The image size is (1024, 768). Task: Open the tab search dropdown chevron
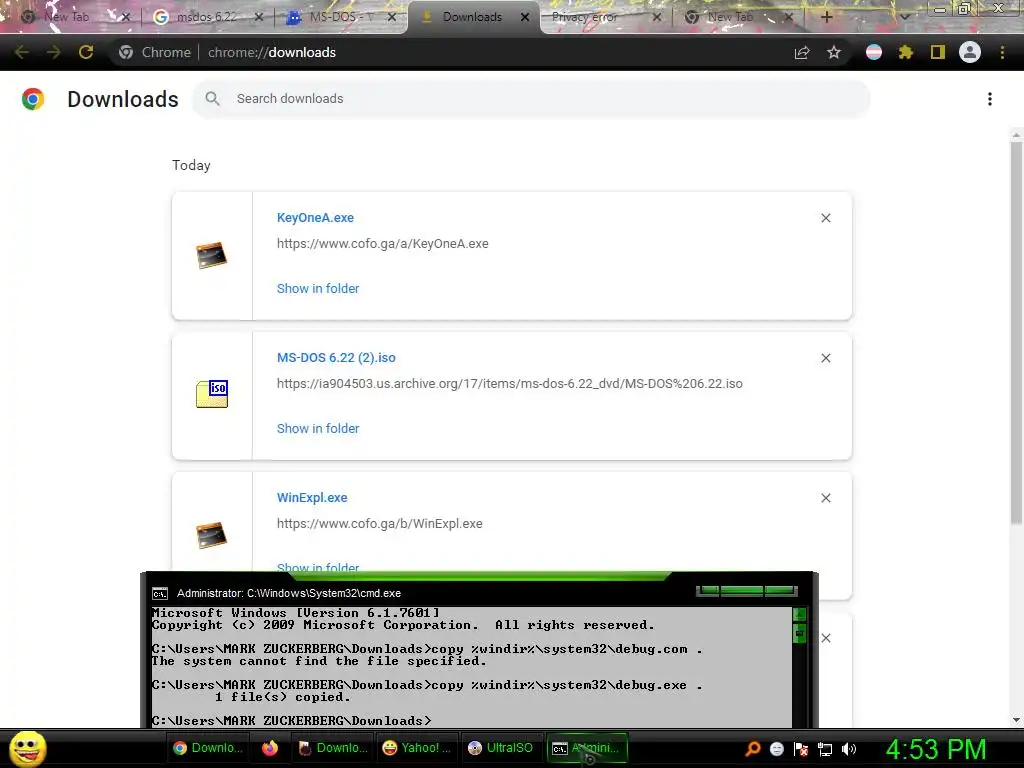904,17
